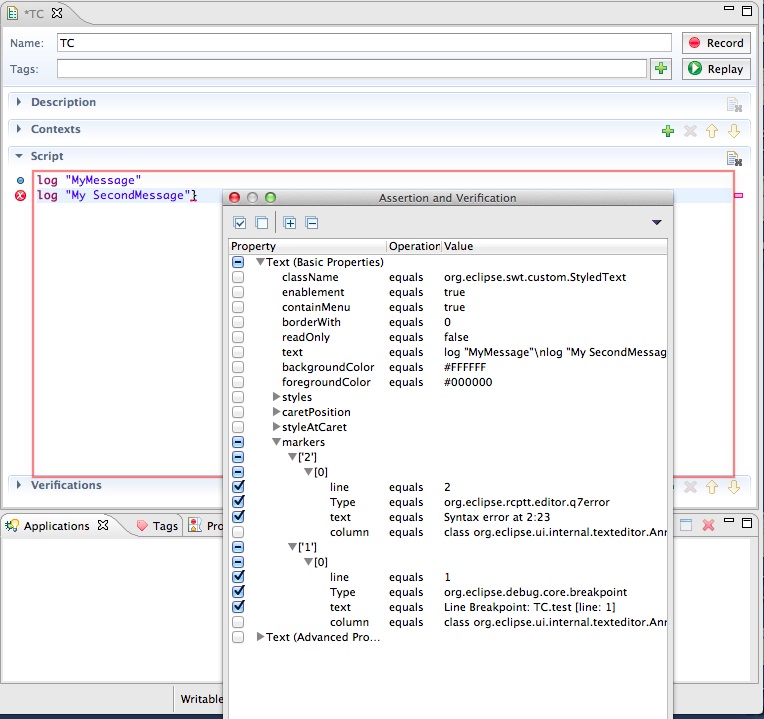The width and height of the screenshot is (764, 719).
Task: Open the assertion window view menu arrow
Action: (x=656, y=222)
